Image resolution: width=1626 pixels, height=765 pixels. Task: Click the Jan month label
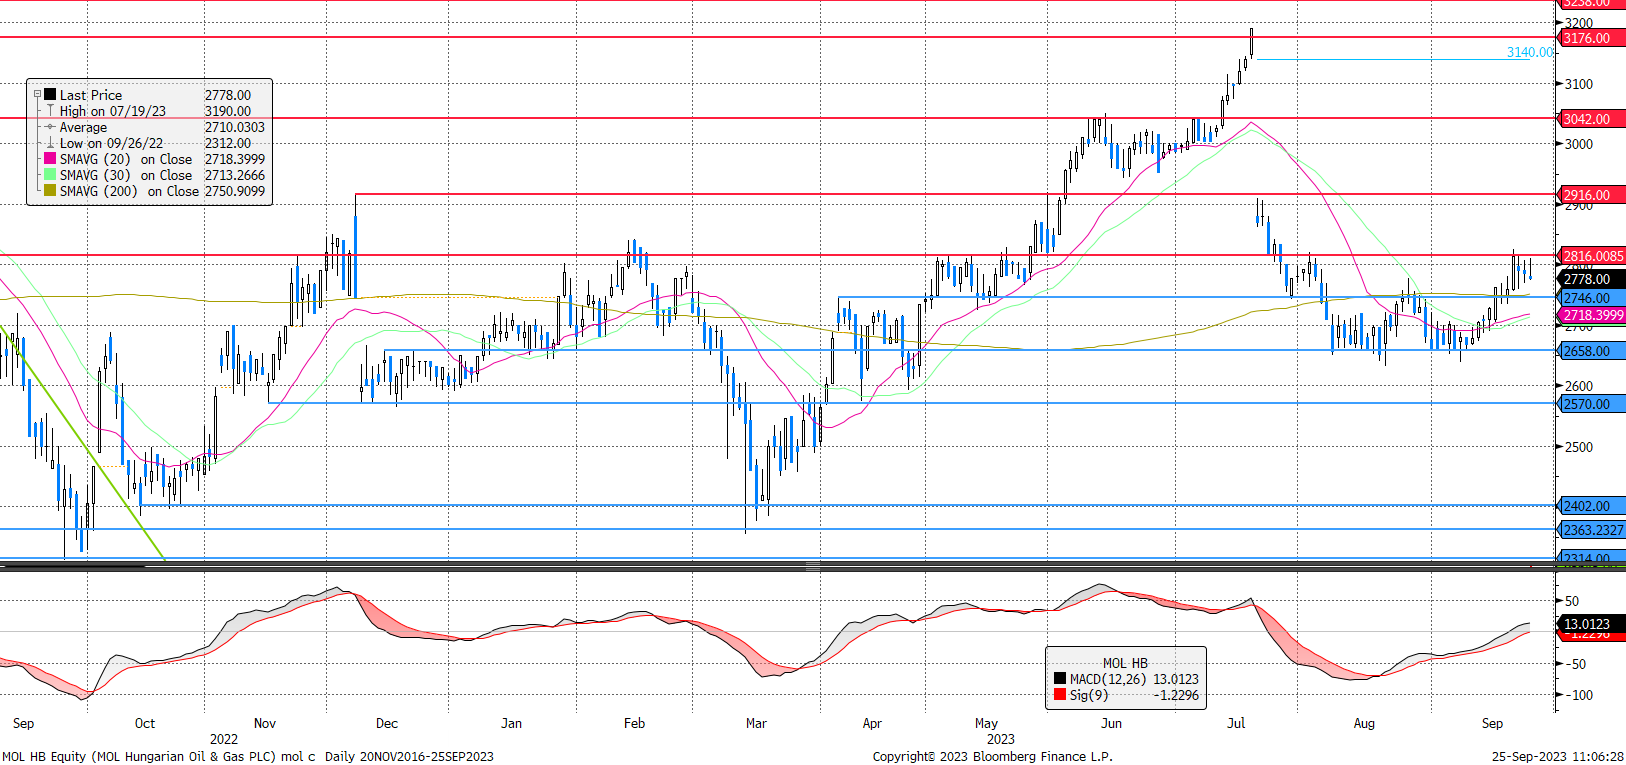click(x=511, y=723)
